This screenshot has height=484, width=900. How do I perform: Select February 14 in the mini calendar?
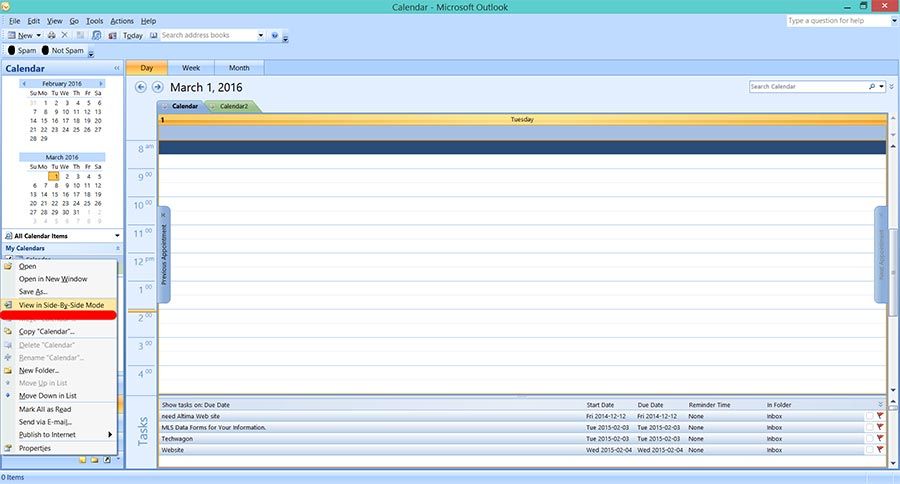[33, 121]
